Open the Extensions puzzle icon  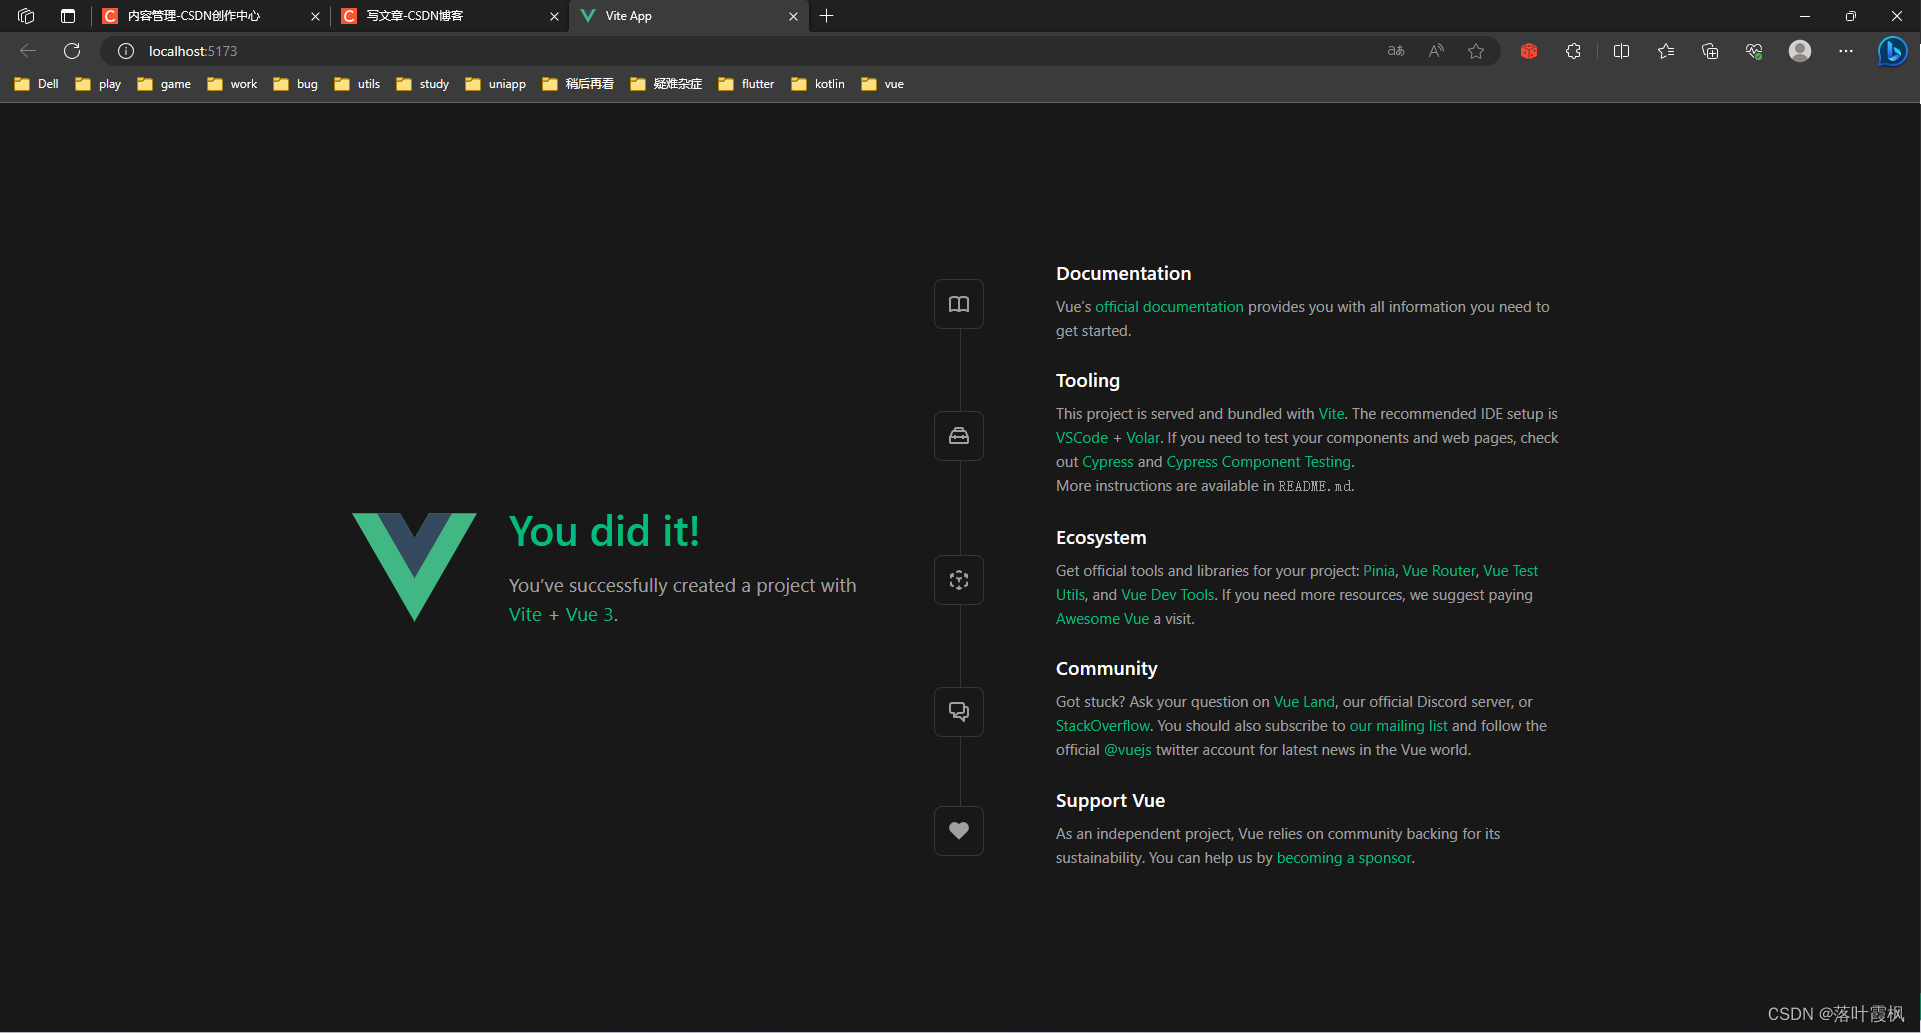(x=1573, y=51)
